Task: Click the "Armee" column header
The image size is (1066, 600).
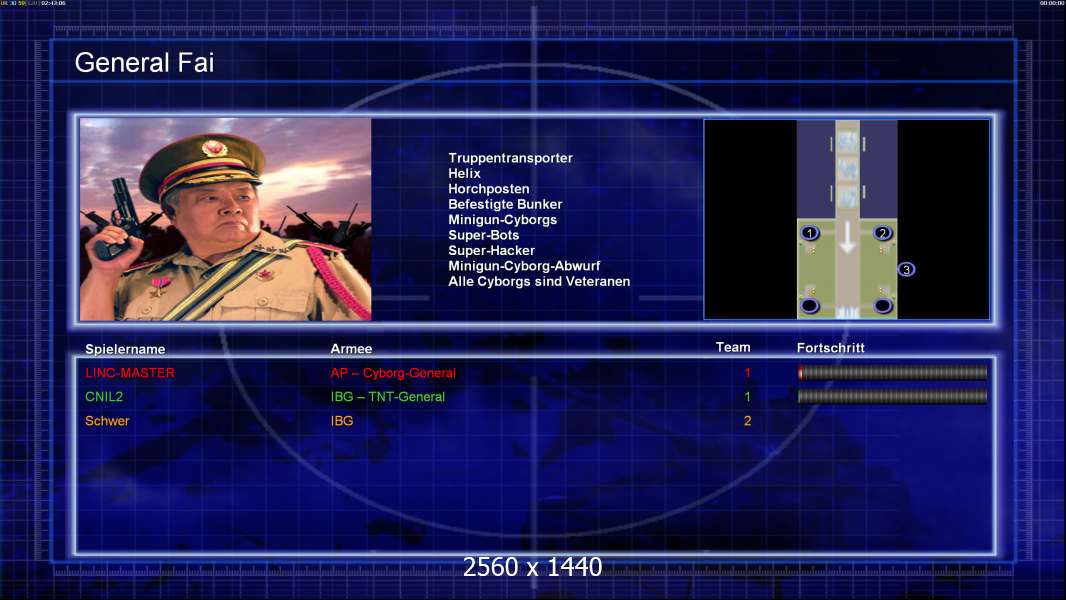Action: [351, 349]
